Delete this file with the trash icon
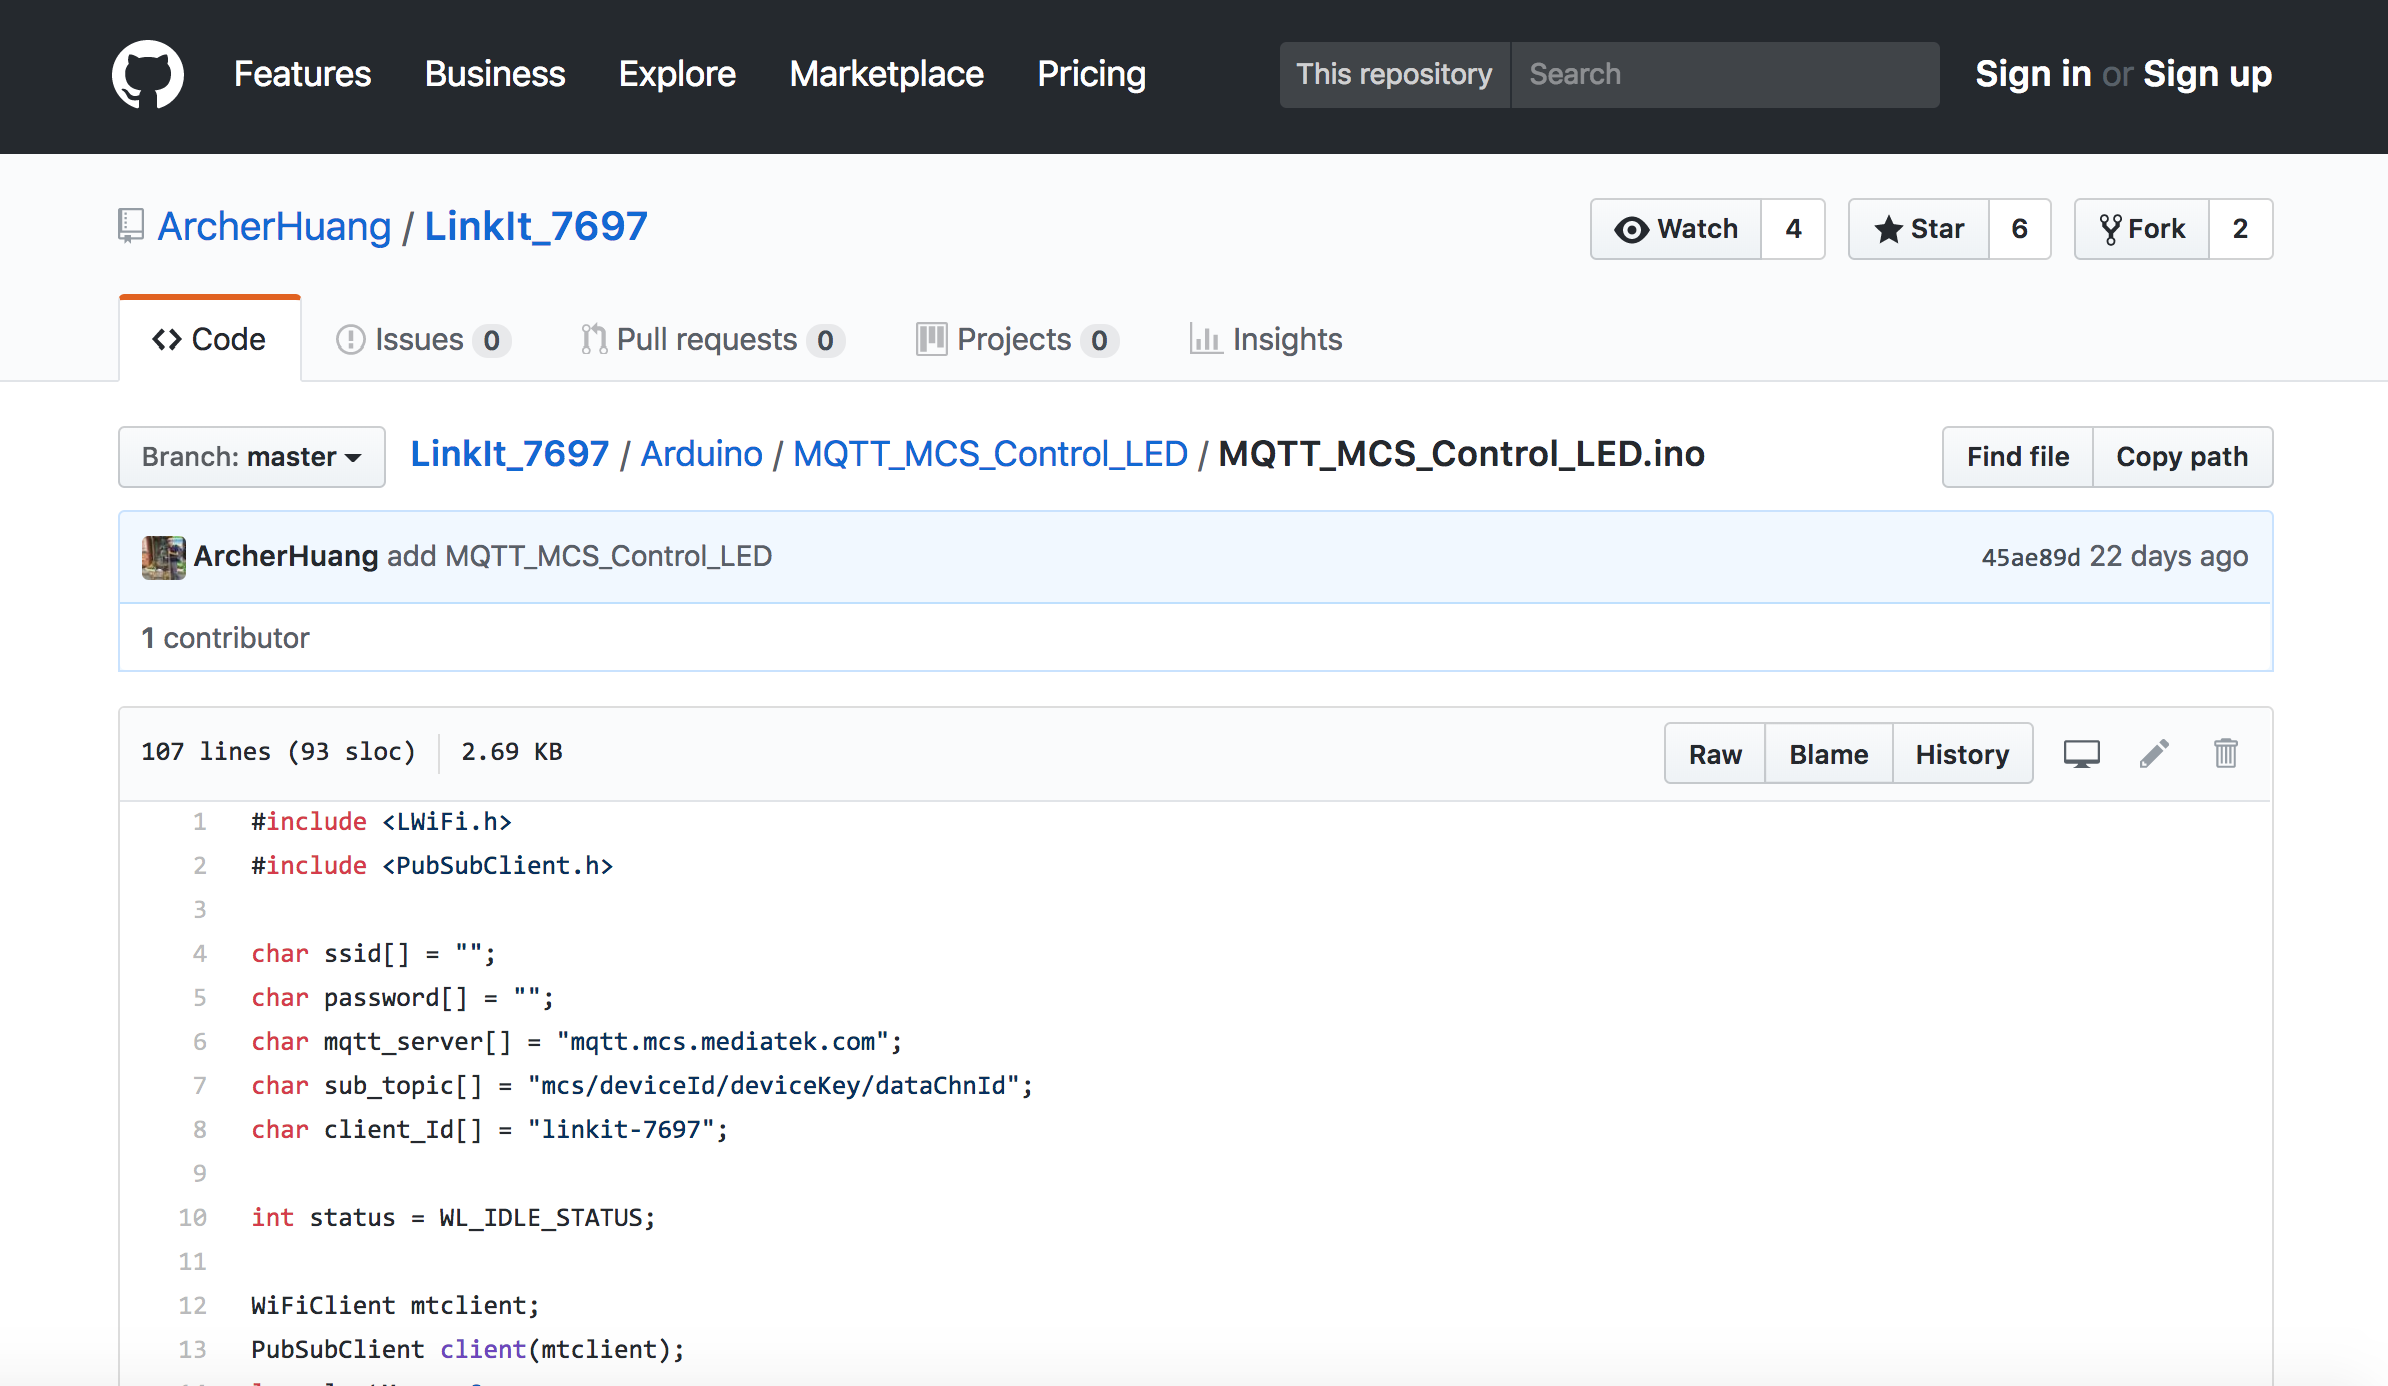 [x=2225, y=753]
